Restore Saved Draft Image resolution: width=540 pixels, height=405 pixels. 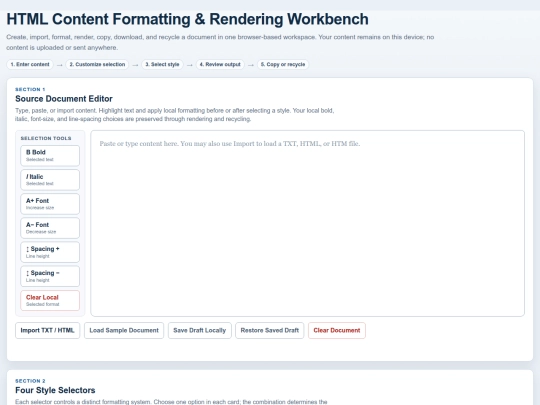pos(270,331)
